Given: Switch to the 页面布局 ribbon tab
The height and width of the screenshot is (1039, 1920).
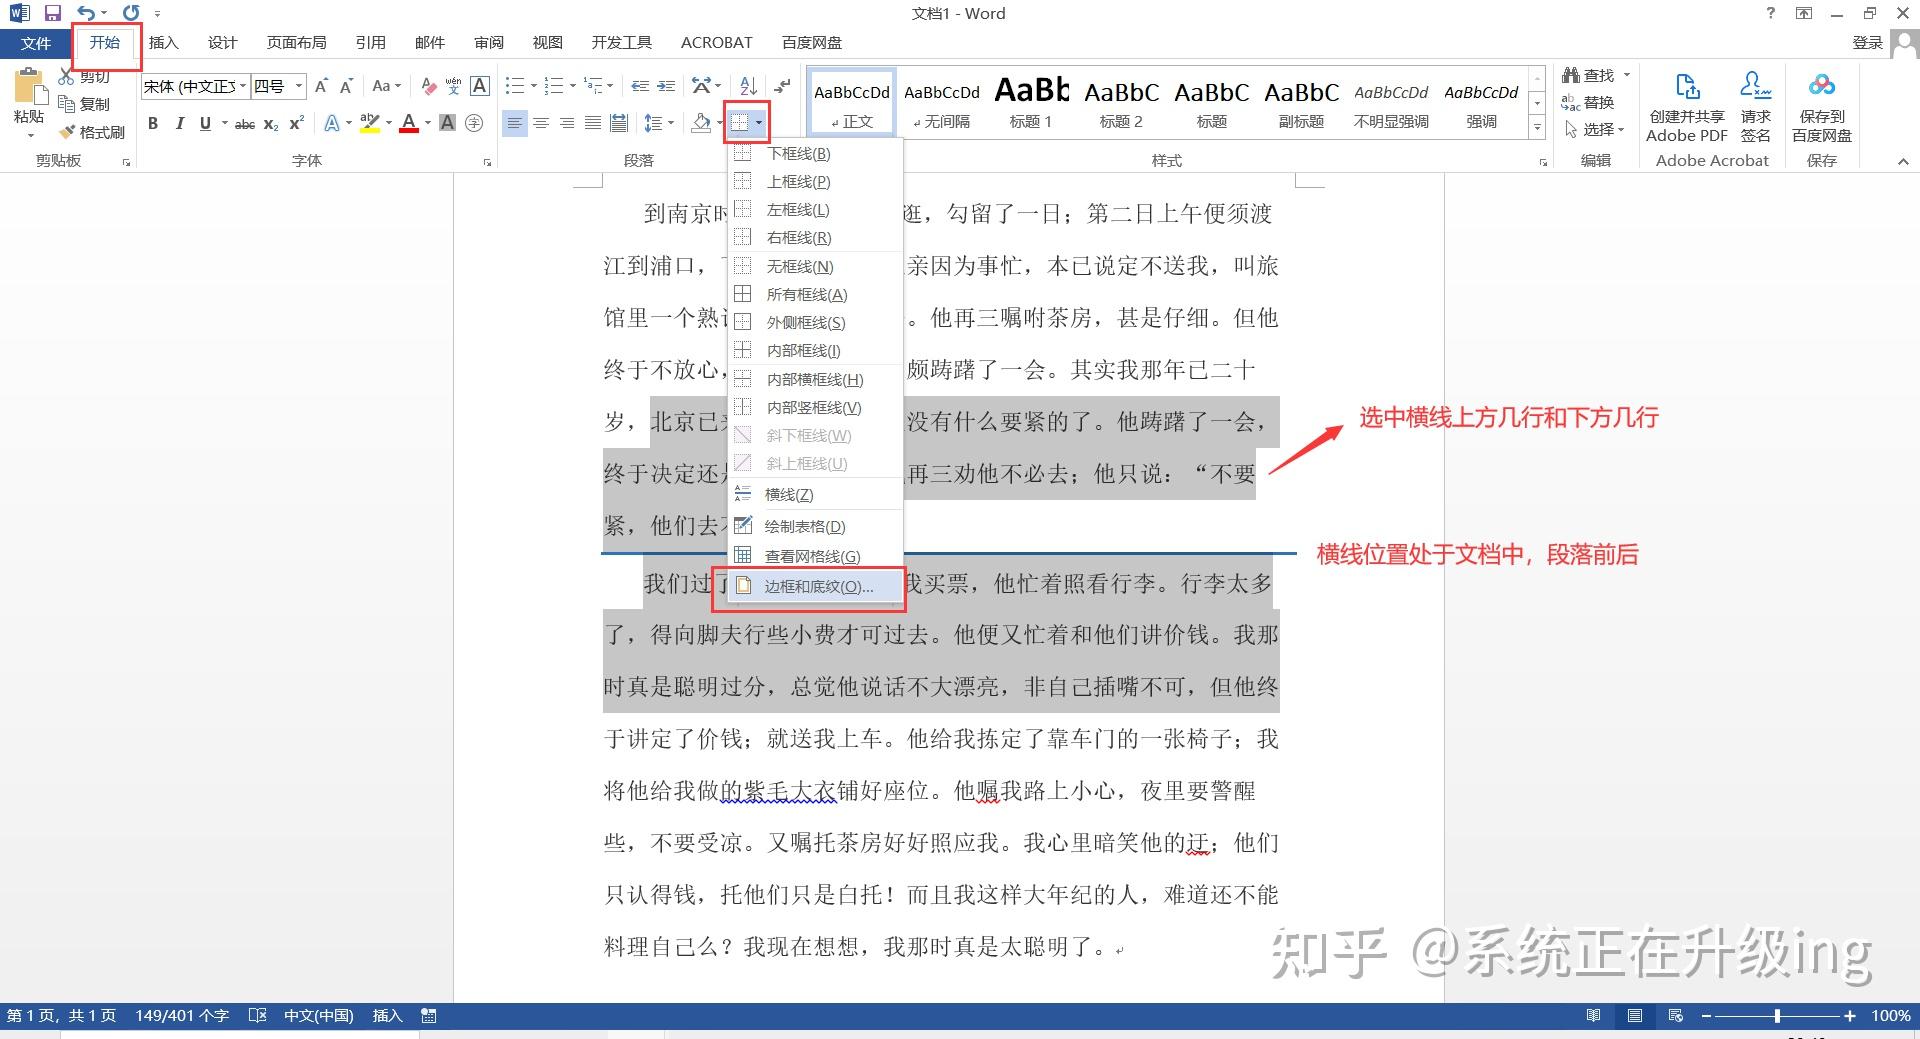Looking at the screenshot, I should pyautogui.click(x=296, y=42).
